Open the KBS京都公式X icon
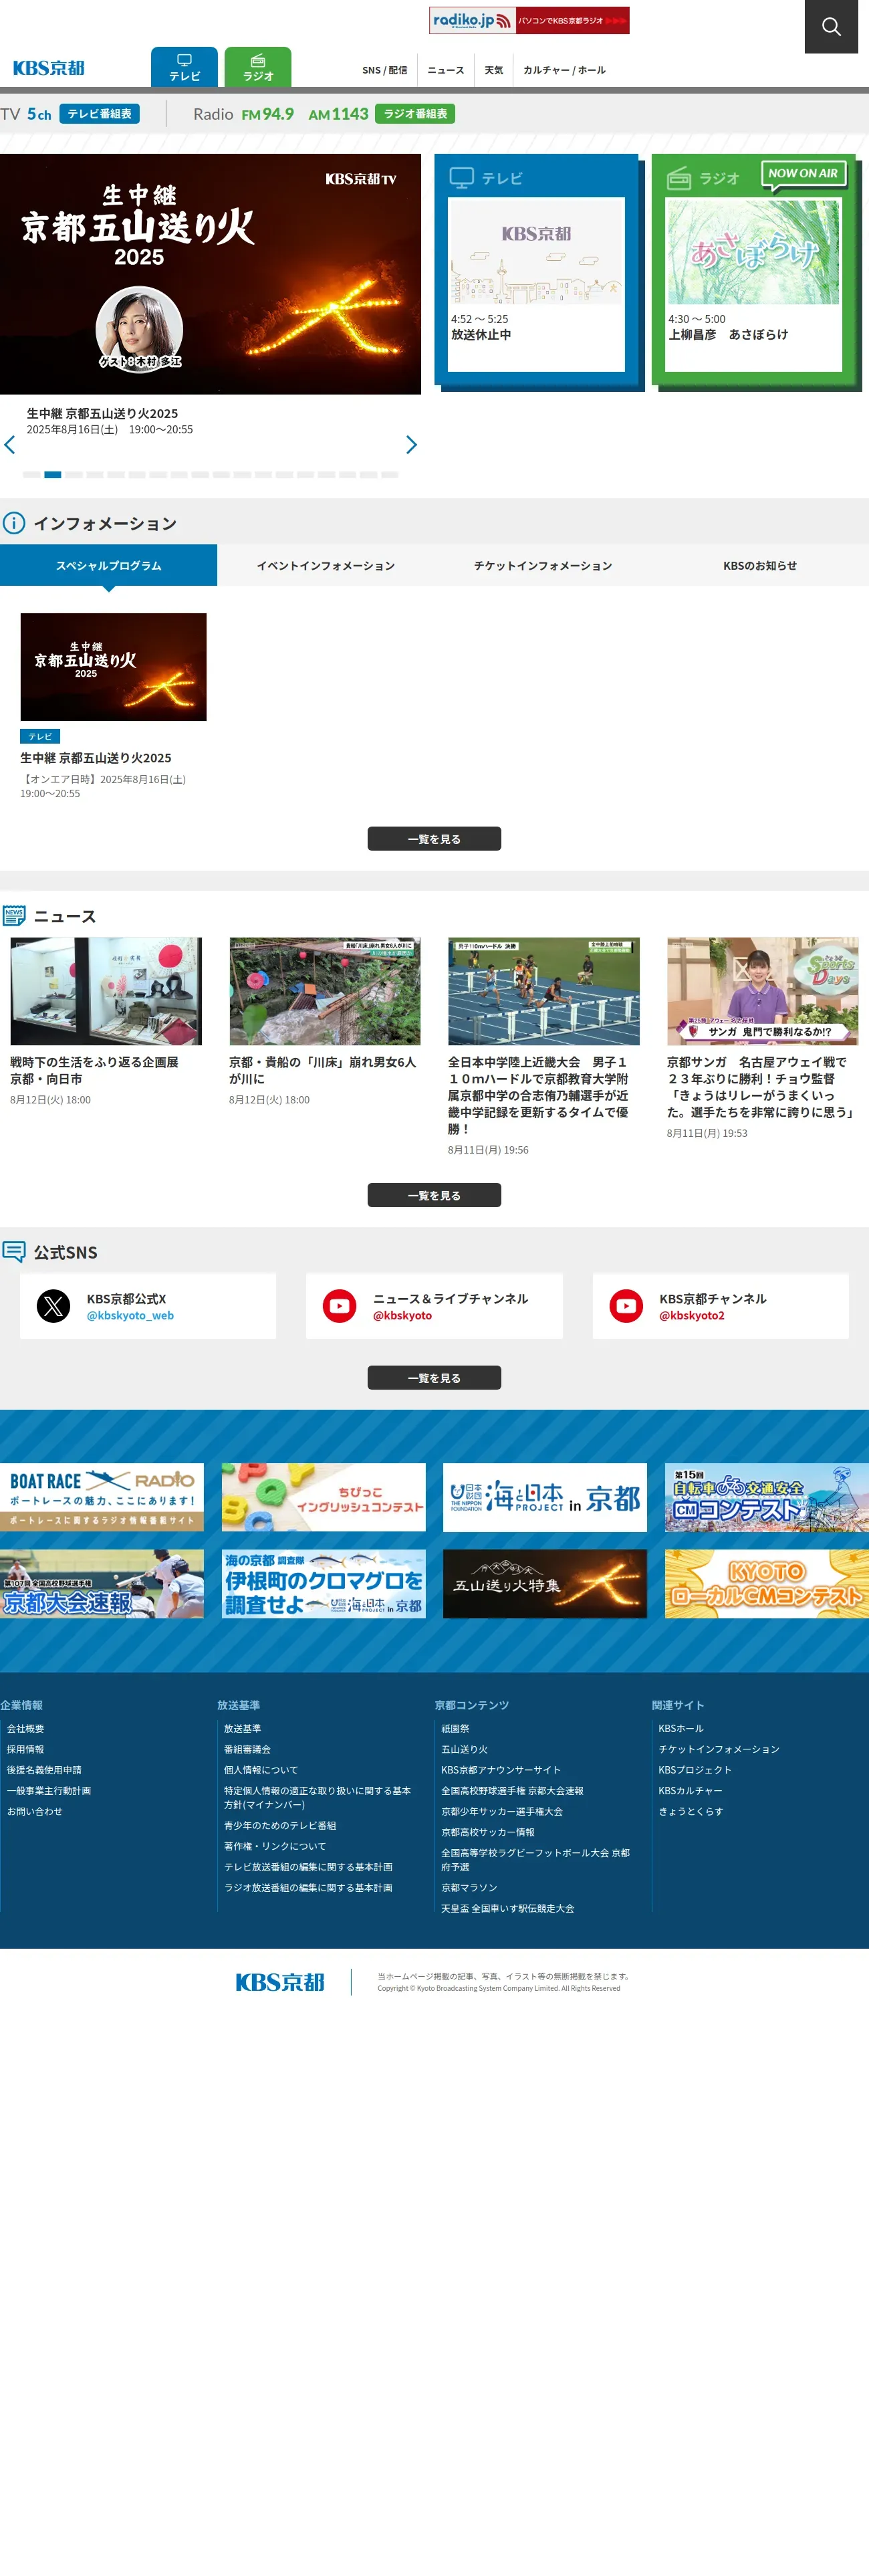The height and width of the screenshot is (2576, 869). point(53,1306)
